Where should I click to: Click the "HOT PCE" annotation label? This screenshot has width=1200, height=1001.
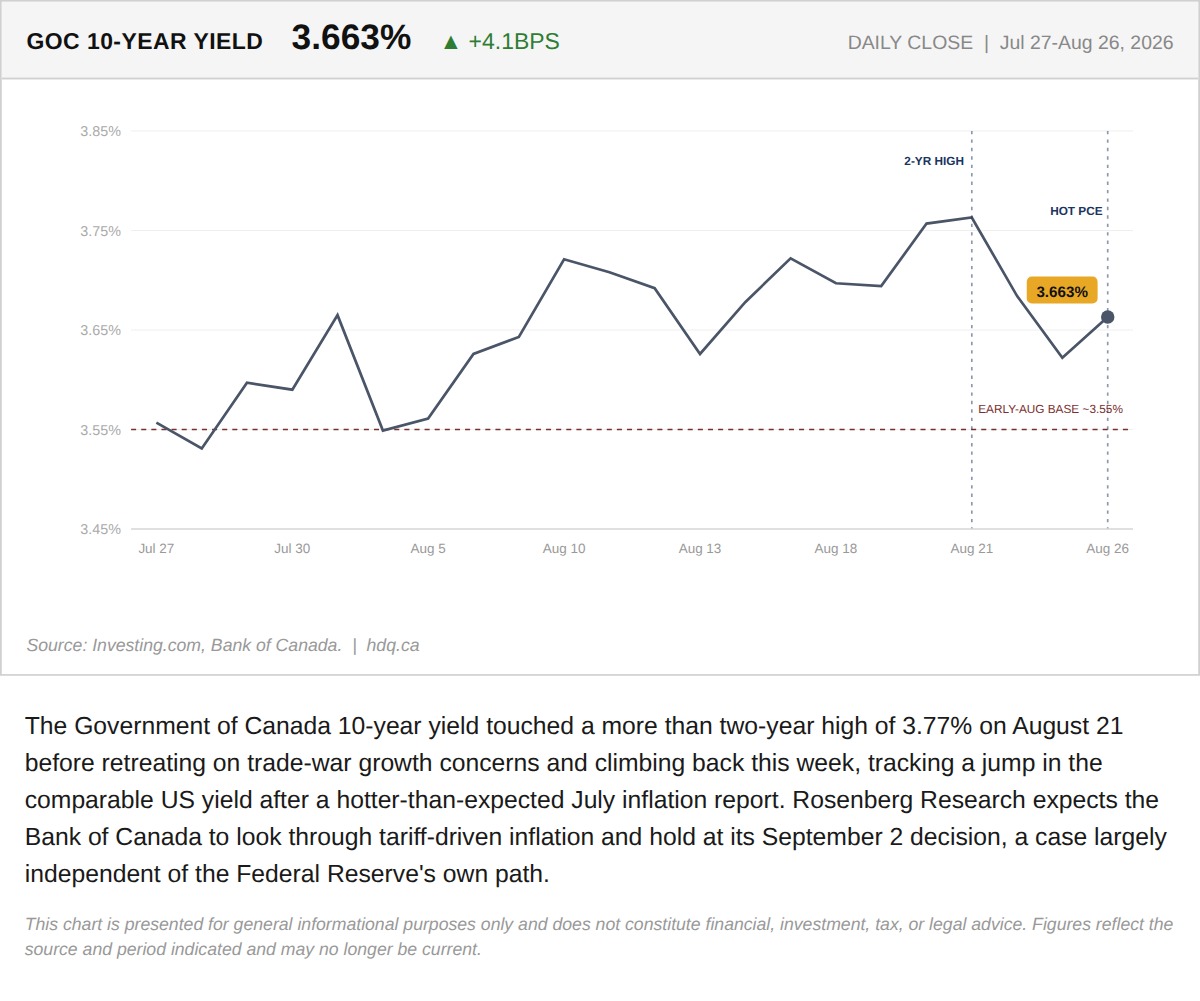click(1076, 211)
